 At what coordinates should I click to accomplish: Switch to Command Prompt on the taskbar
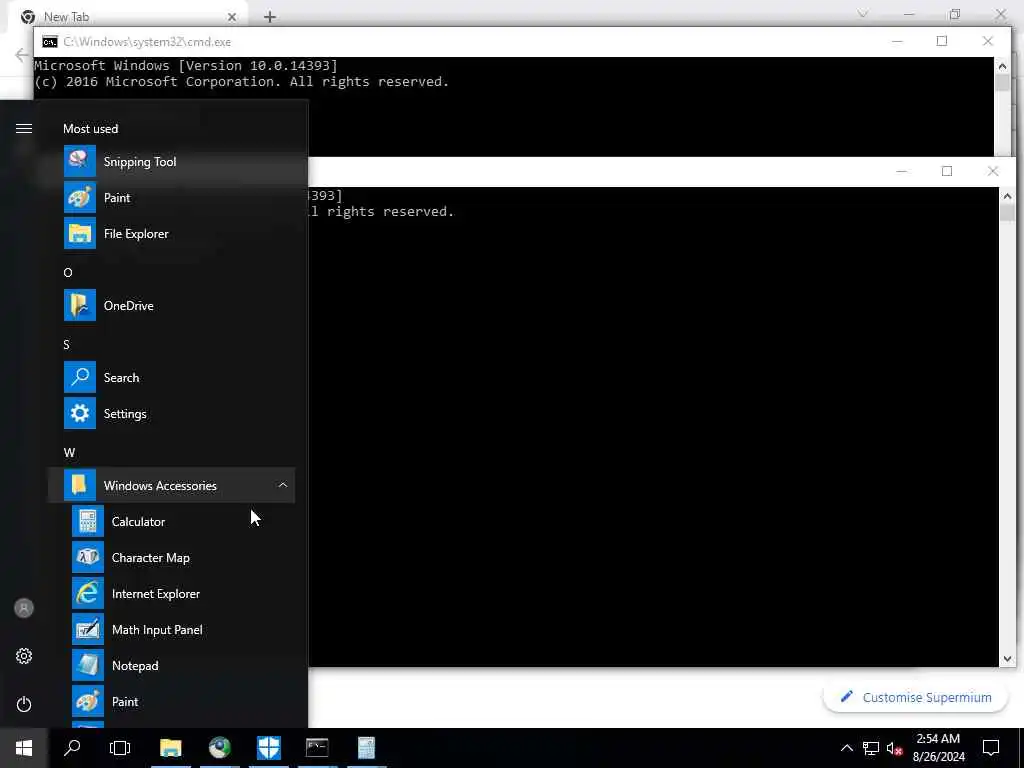tap(317, 748)
